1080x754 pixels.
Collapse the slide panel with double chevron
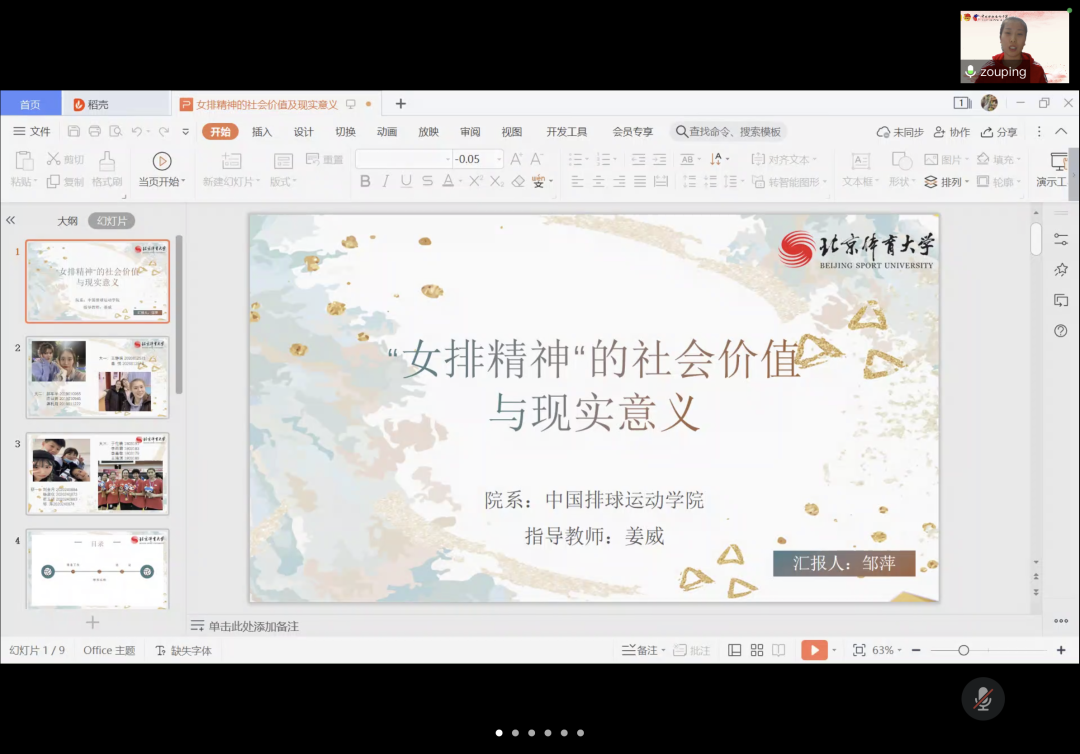pyautogui.click(x=10, y=220)
